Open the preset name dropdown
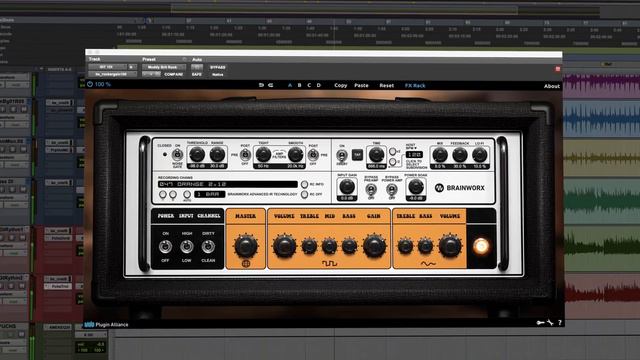This screenshot has height=360, width=640. tap(163, 67)
